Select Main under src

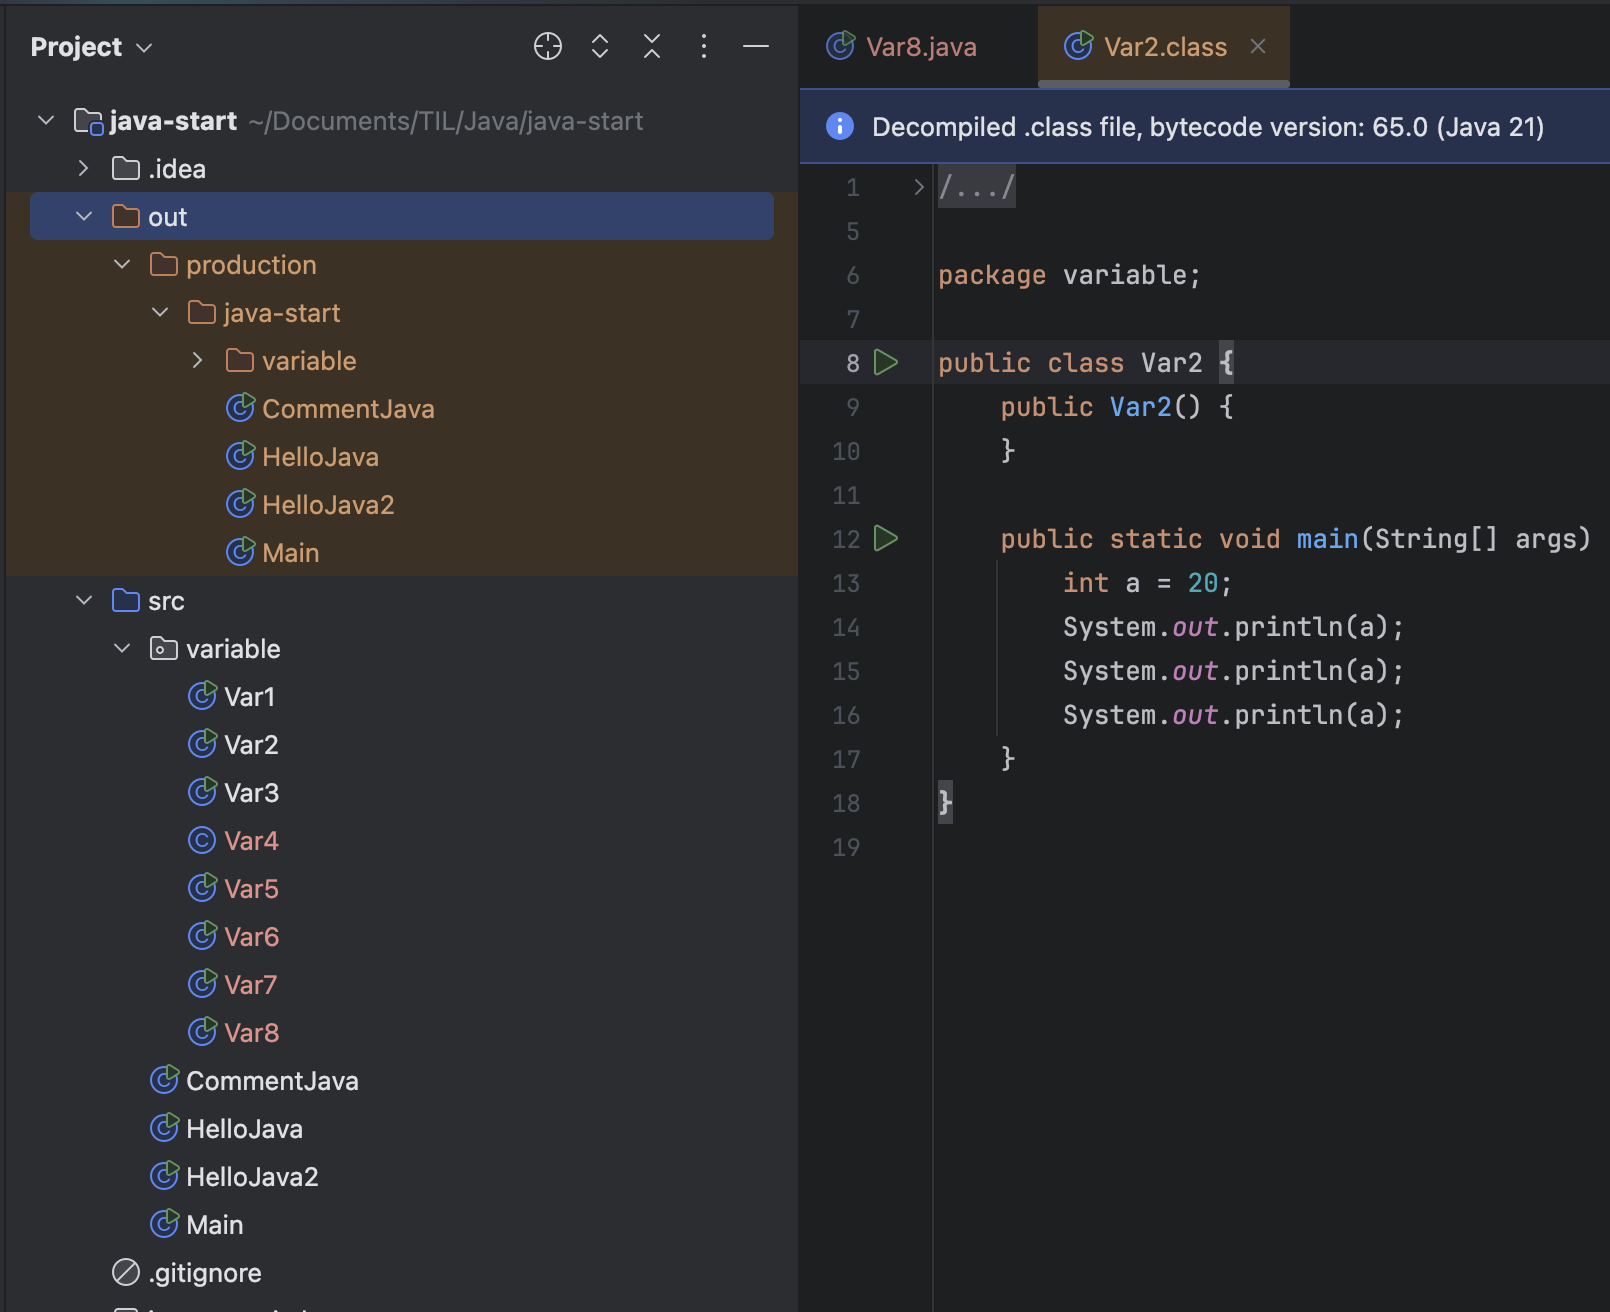click(215, 1225)
